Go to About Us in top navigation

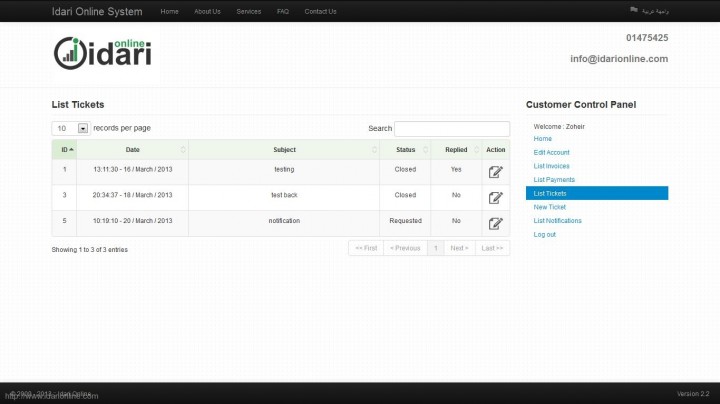coord(207,11)
